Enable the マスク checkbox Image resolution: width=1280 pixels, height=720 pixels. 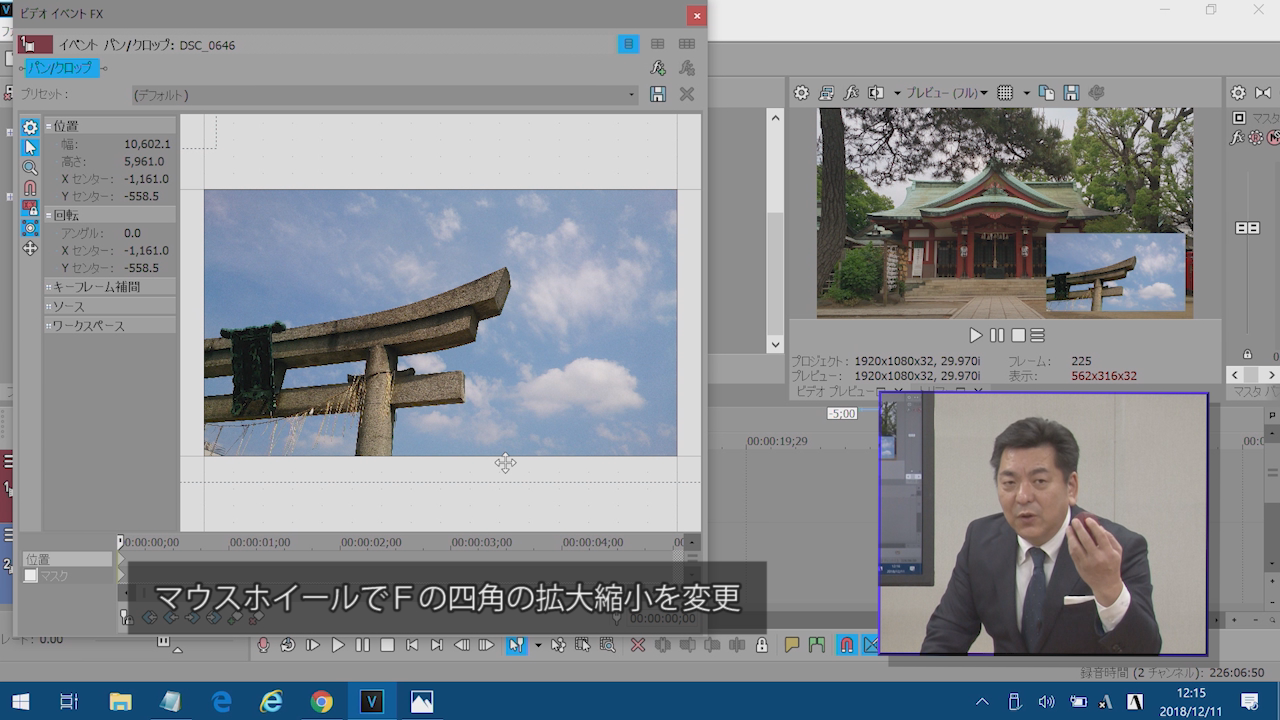(x=31, y=576)
